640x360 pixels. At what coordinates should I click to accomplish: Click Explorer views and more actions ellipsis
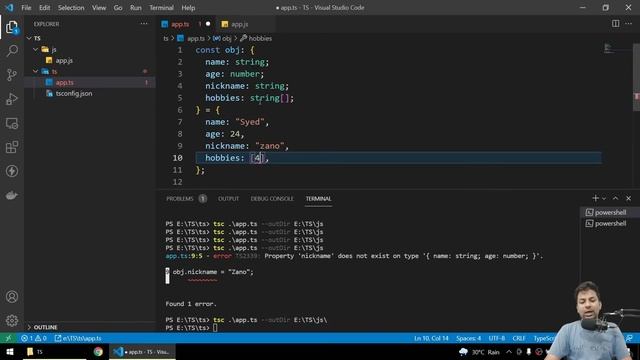click(144, 24)
